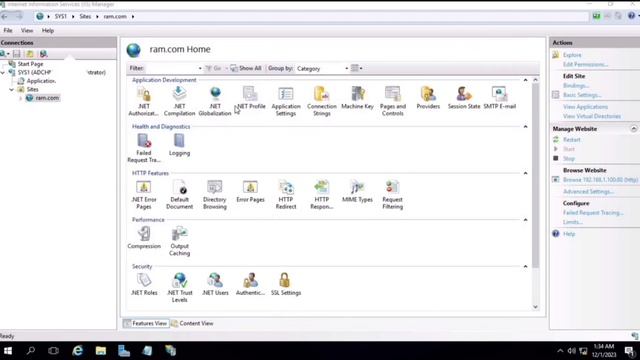Click Bindings action link

[576, 85]
